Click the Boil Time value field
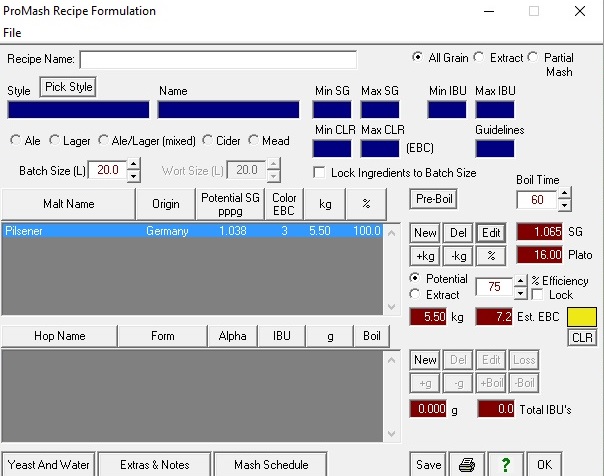This screenshot has width=604, height=476. point(537,199)
